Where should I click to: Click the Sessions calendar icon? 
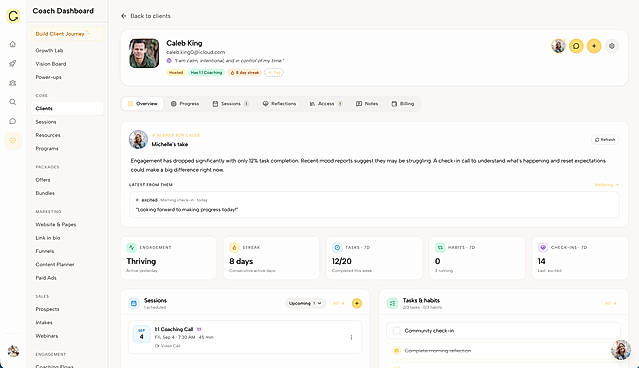(x=134, y=303)
